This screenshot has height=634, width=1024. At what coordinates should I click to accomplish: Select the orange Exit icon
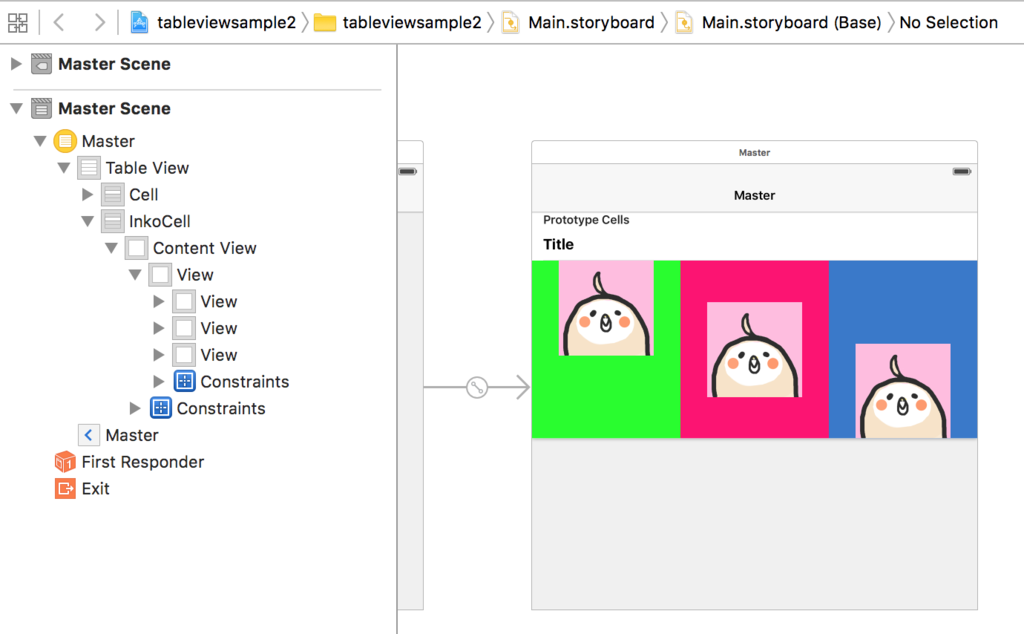(65, 488)
